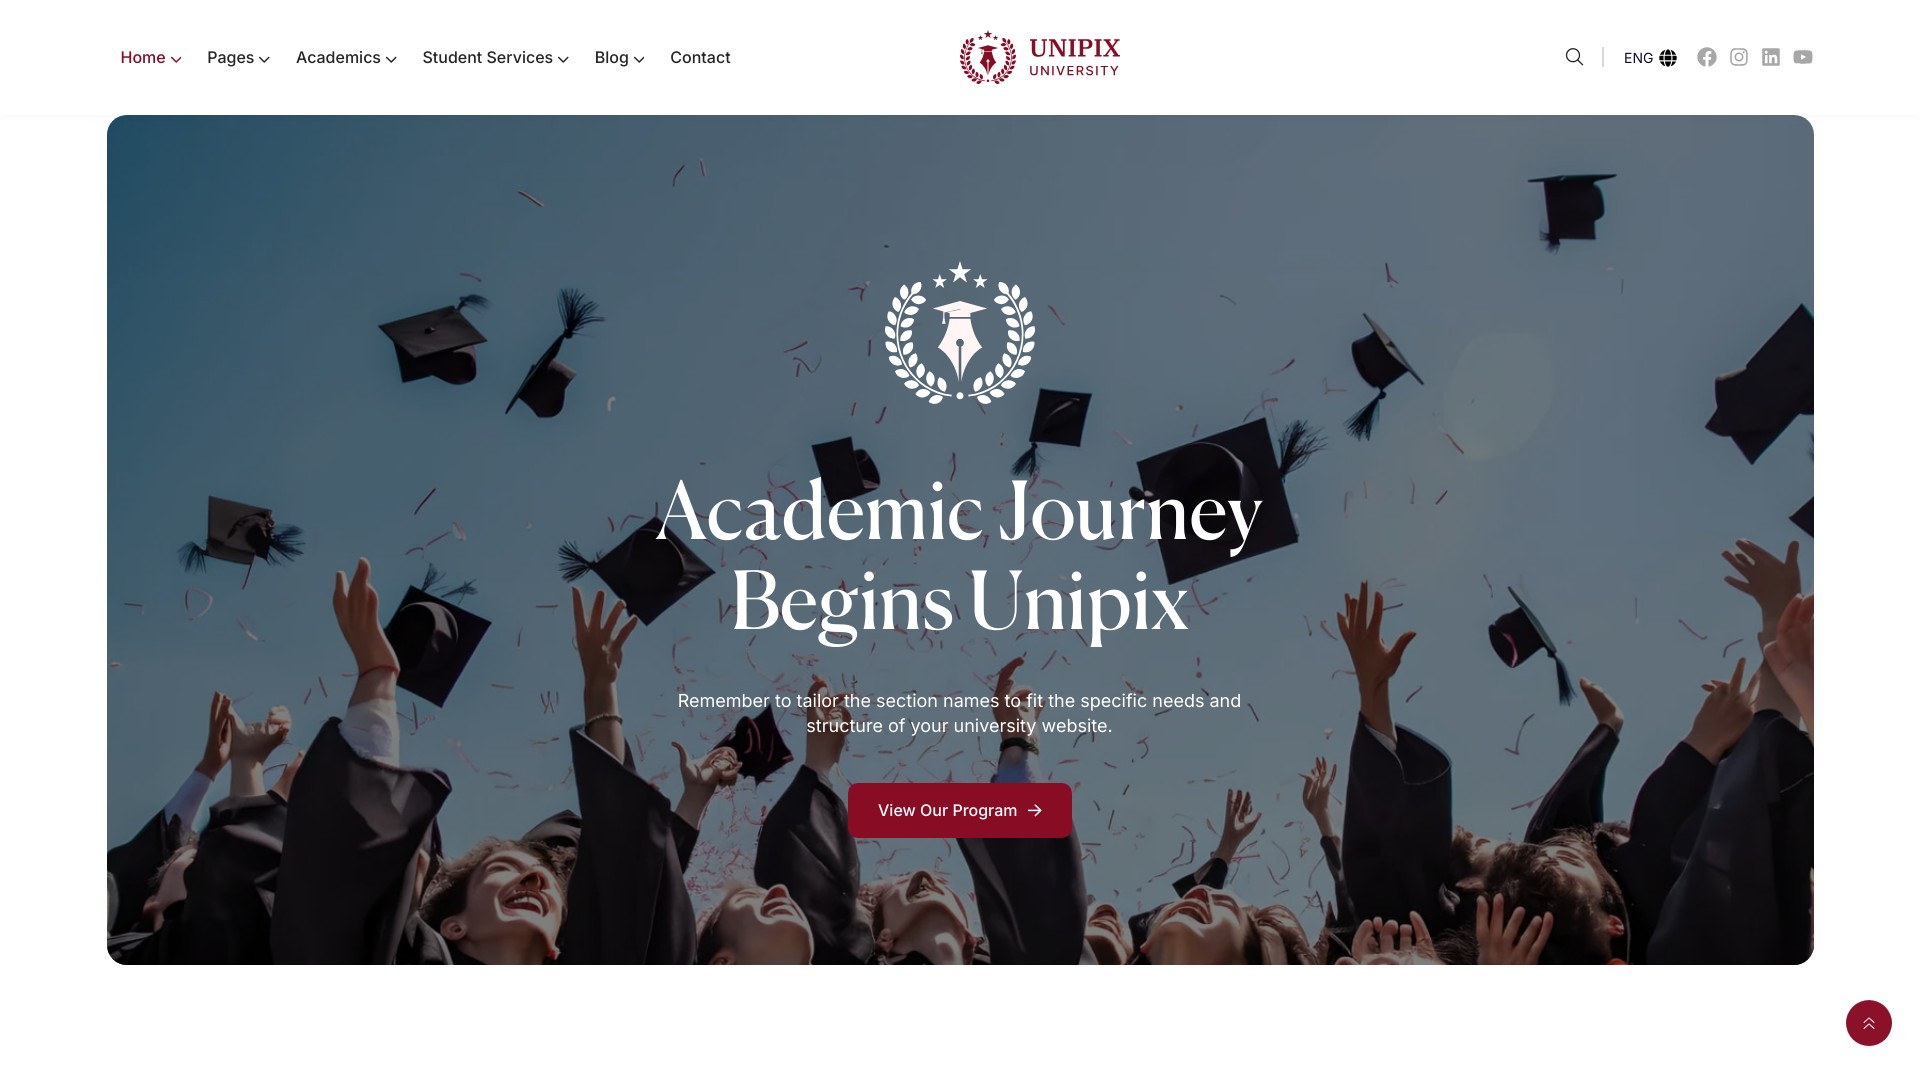1920x1080 pixels.
Task: Click the globe language icon
Action: [x=1668, y=58]
